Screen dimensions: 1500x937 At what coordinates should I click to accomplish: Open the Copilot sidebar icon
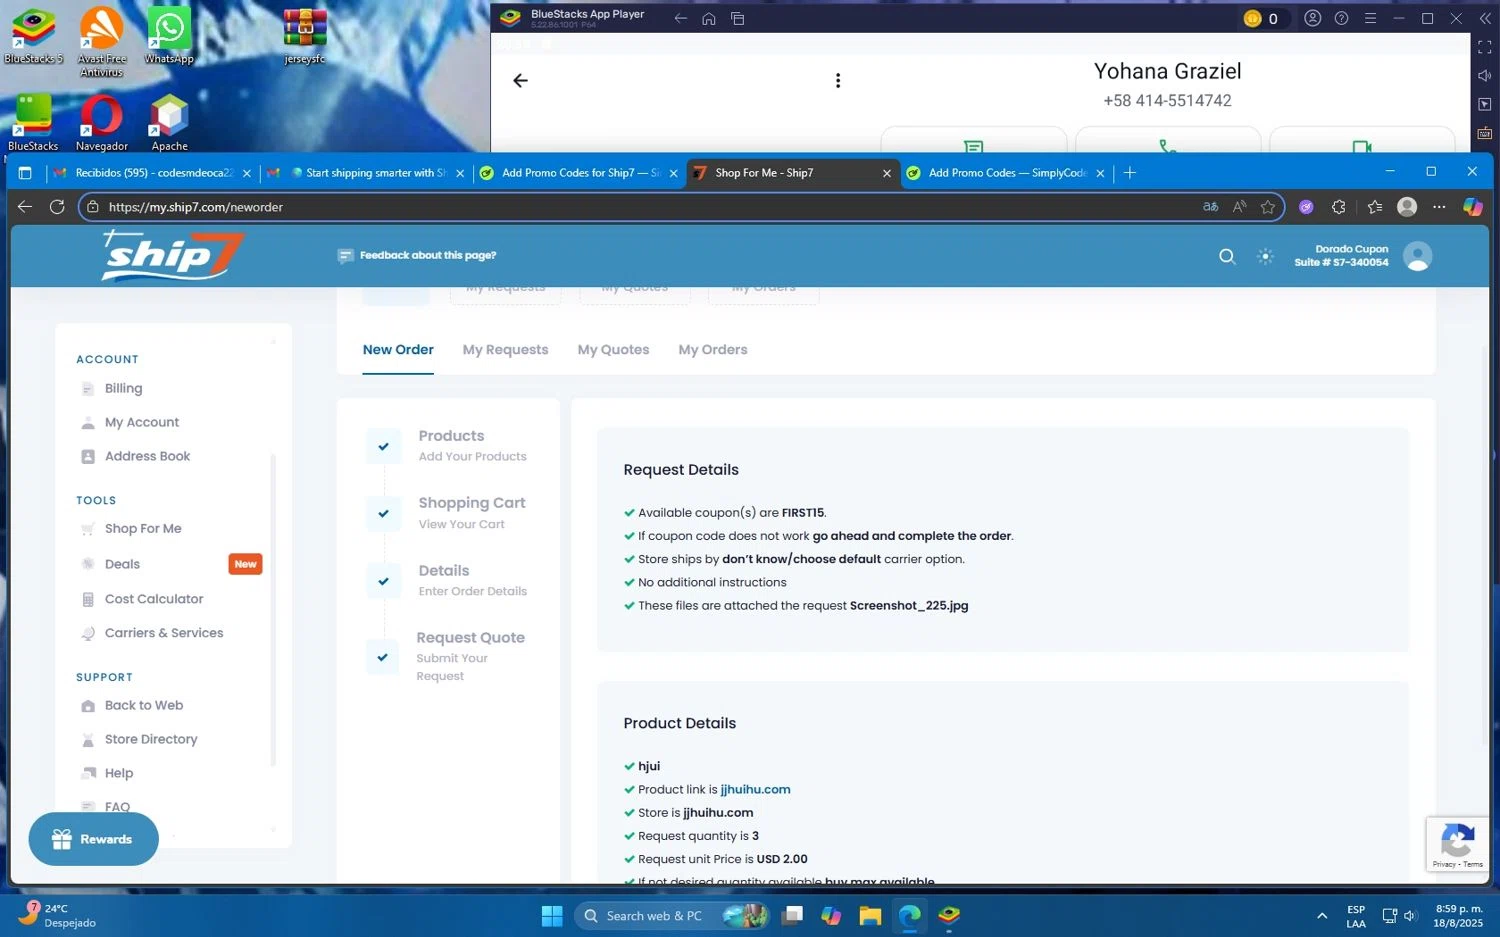pyautogui.click(x=1473, y=207)
